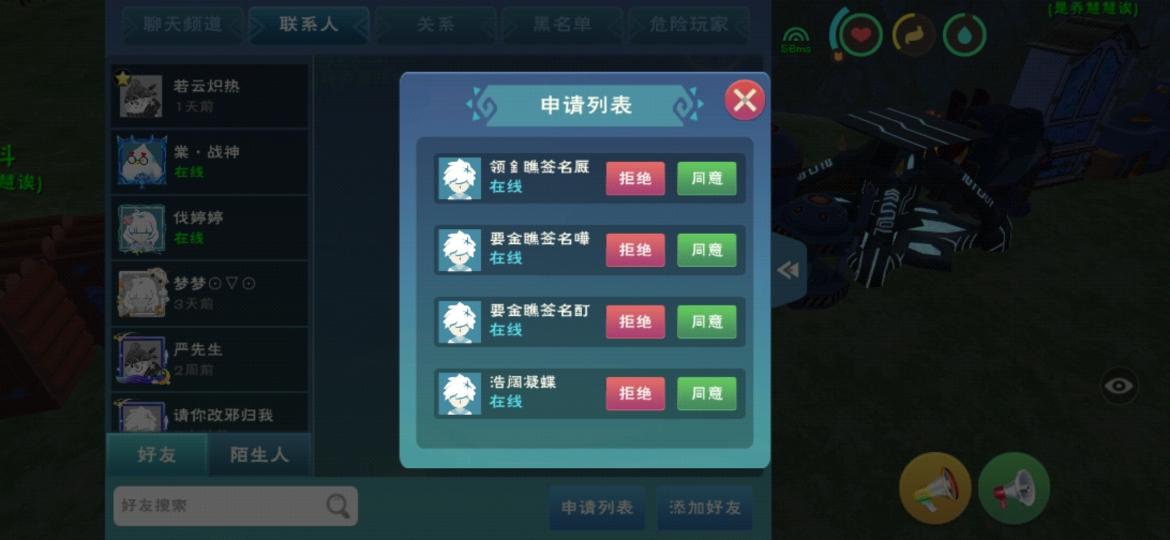Click the heart health status icon
The width and height of the screenshot is (1170, 540).
click(x=861, y=34)
